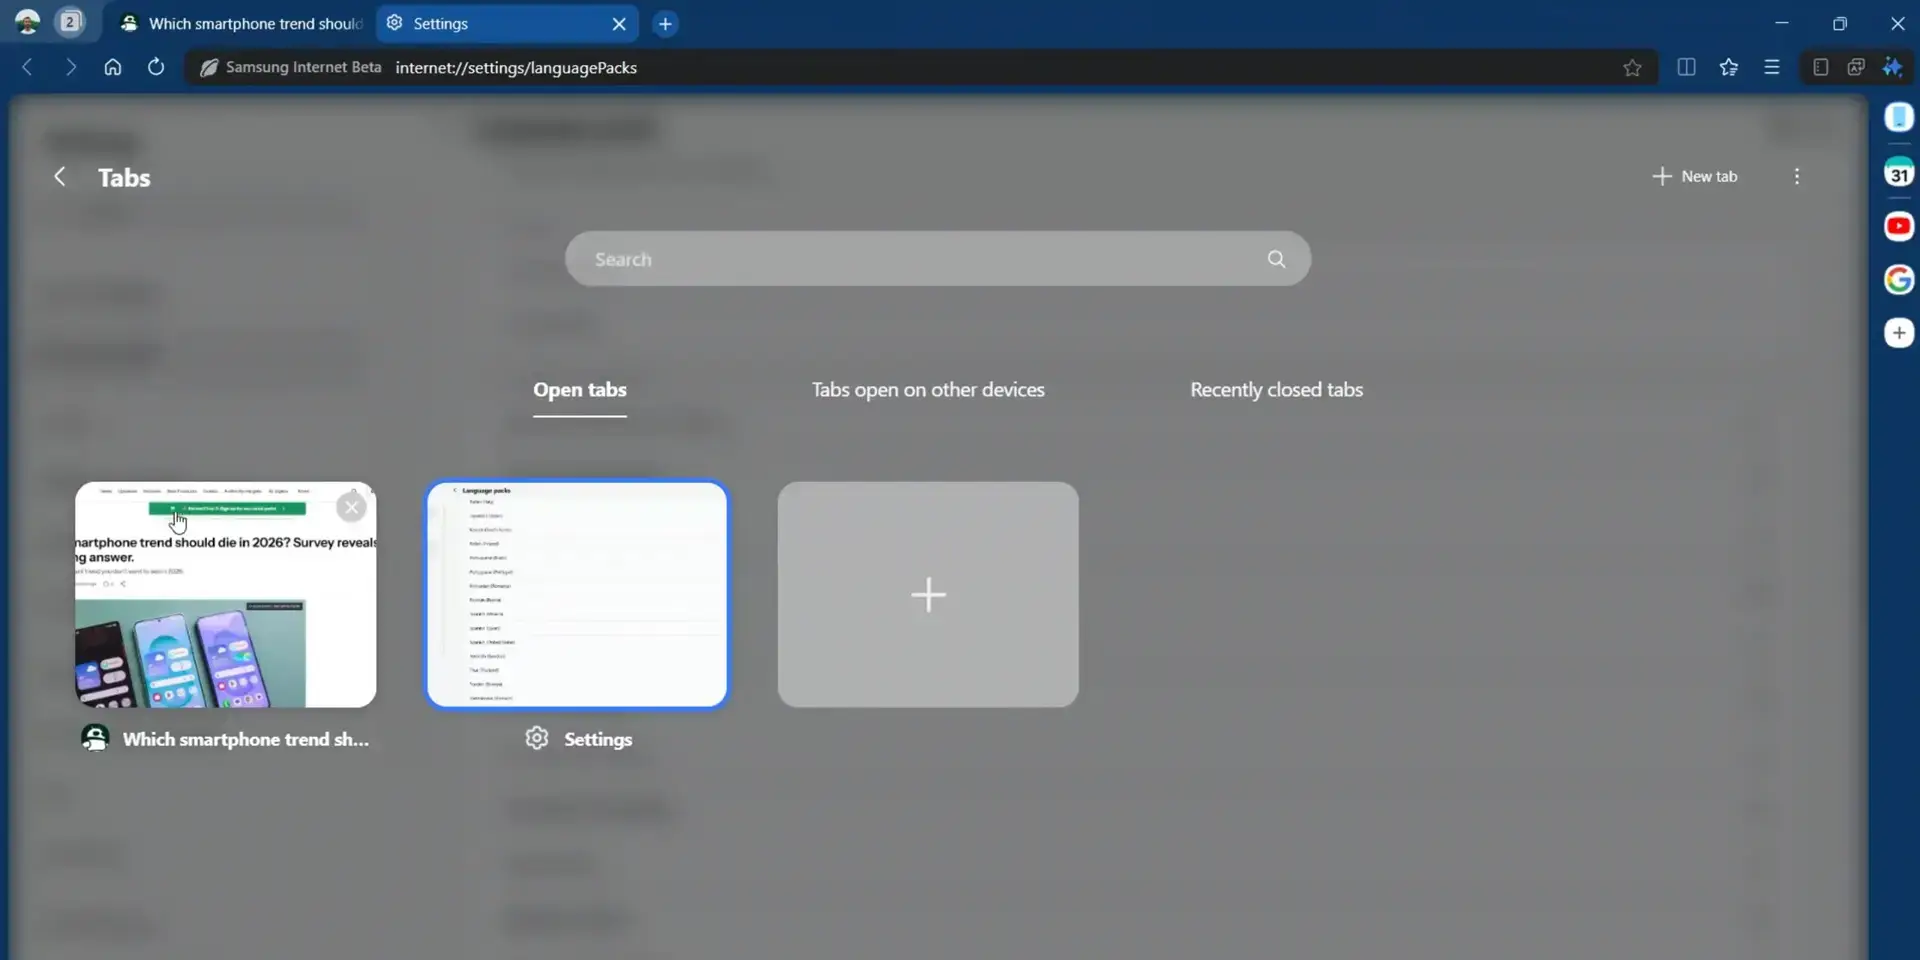Click the back arrow next to Tabs

click(x=59, y=177)
